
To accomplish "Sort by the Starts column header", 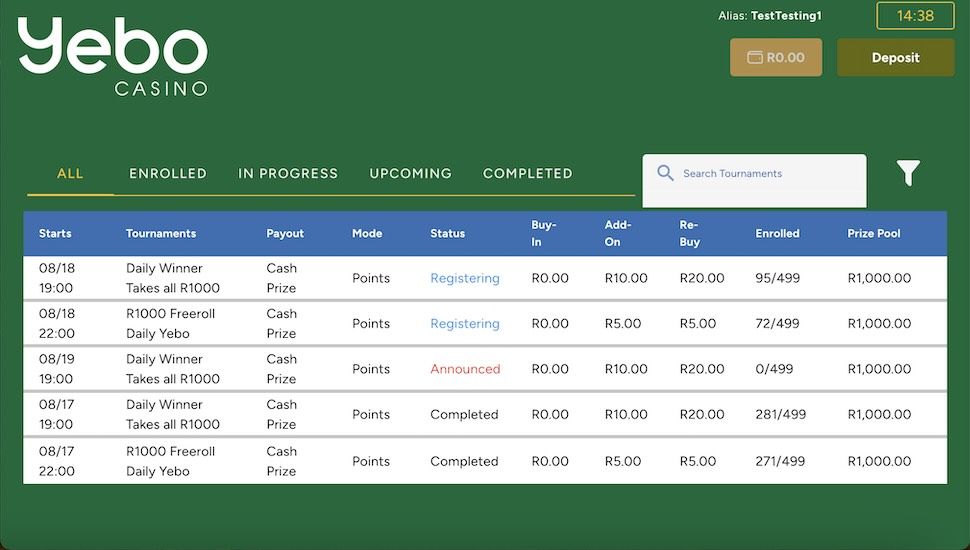I will pyautogui.click(x=55, y=233).
